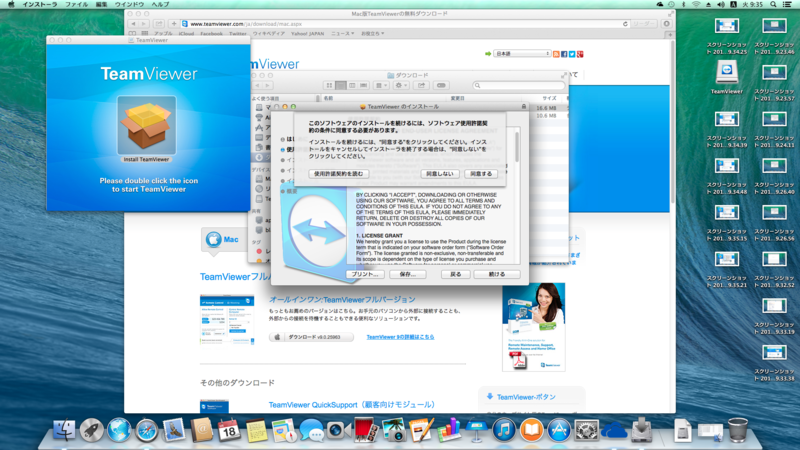Click 保存... button in installer
Image resolution: width=800 pixels, height=450 pixels.
[408, 274]
